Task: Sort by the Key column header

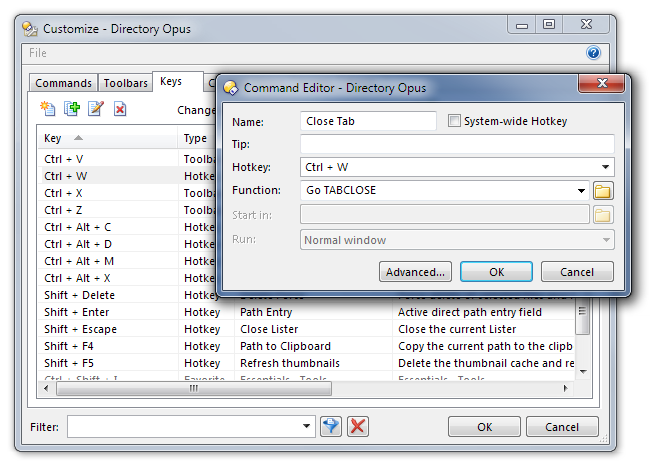Action: [x=107, y=138]
